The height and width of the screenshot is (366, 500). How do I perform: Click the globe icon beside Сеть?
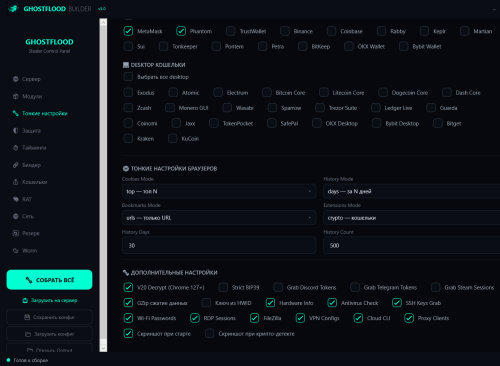tap(16, 216)
